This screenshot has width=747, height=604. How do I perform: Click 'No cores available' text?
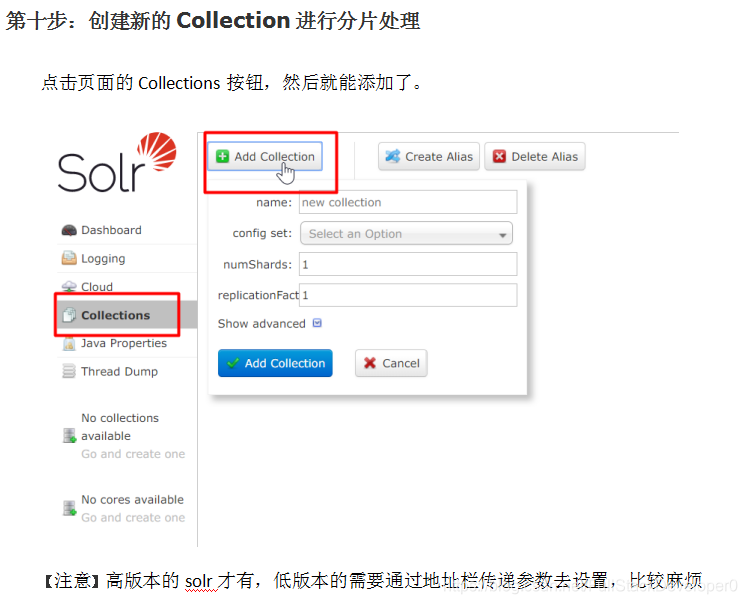tap(132, 500)
